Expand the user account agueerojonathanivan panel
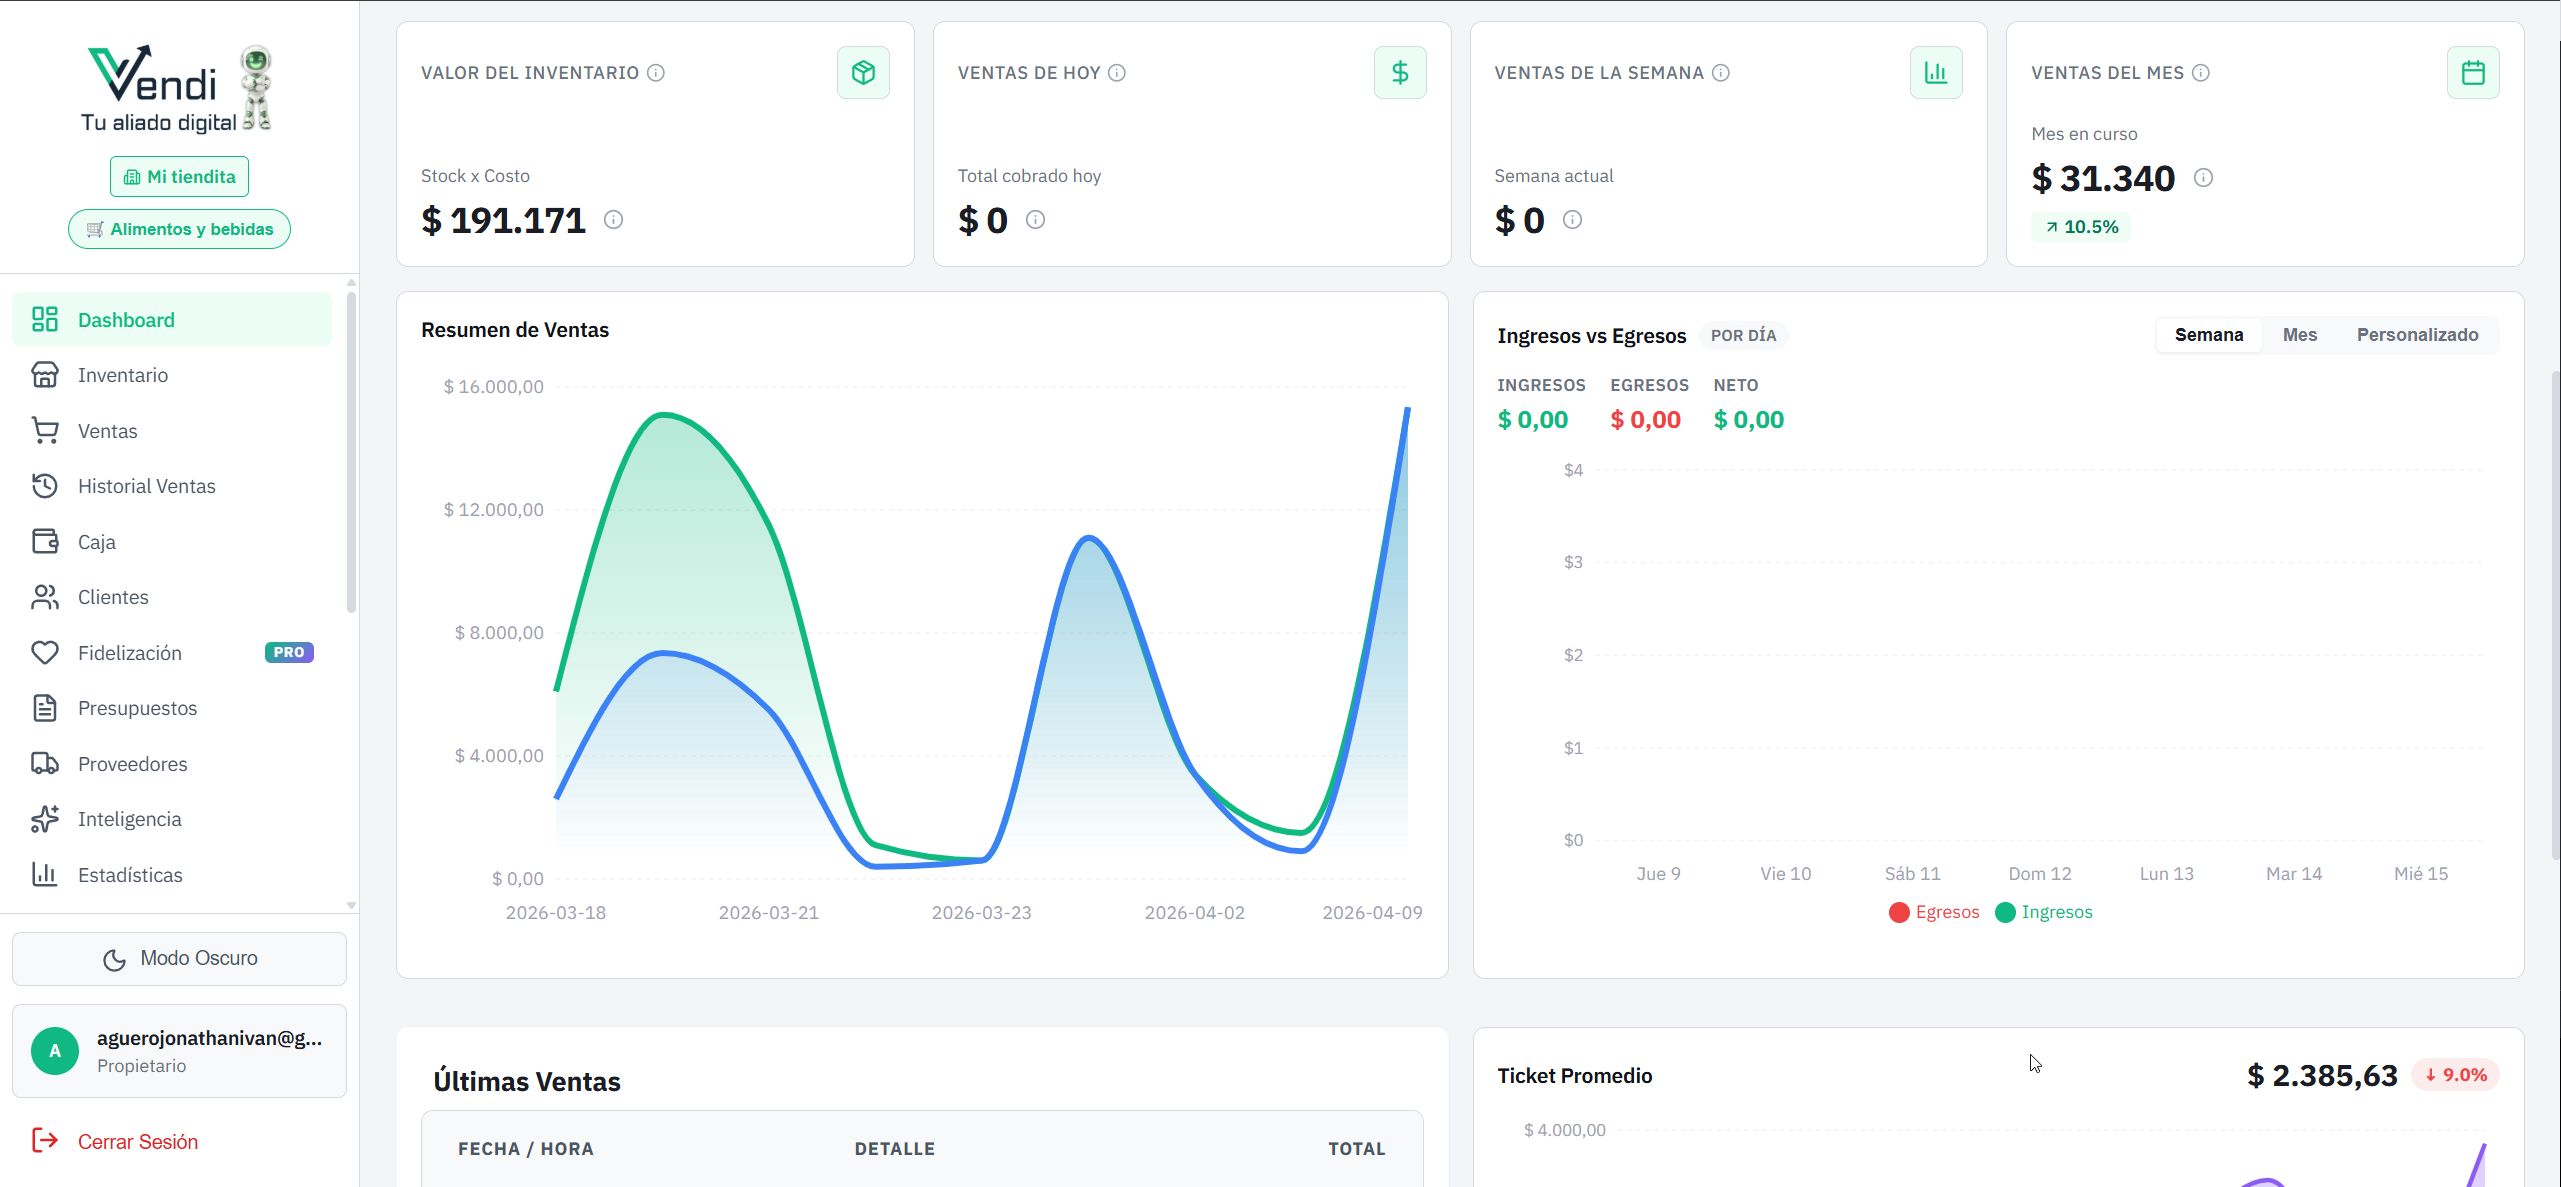The width and height of the screenshot is (2561, 1187). pyautogui.click(x=179, y=1050)
